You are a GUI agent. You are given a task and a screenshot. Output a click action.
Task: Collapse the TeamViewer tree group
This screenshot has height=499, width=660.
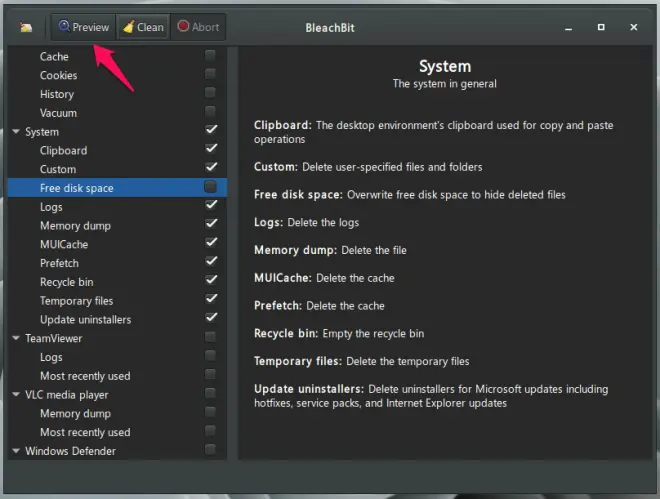click(16, 338)
